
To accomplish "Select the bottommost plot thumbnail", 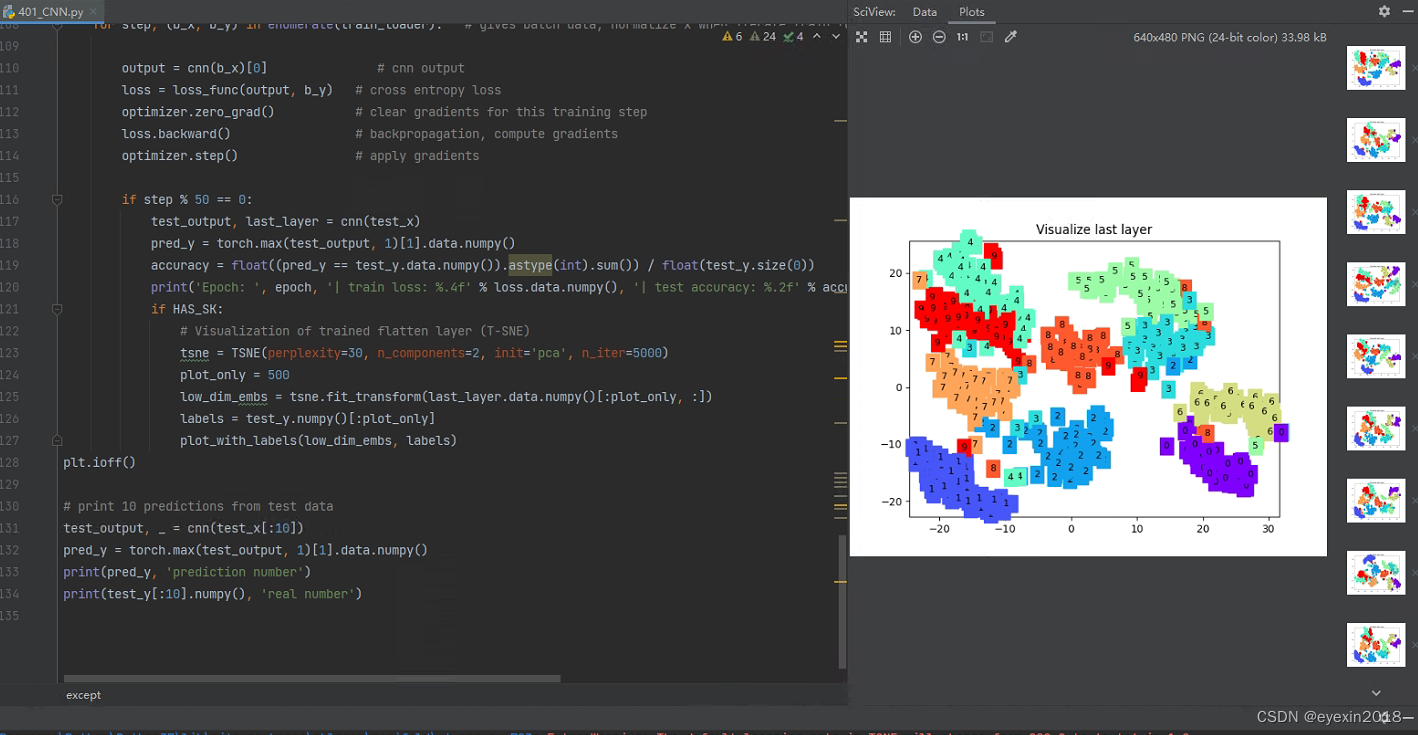I will click(1376, 645).
